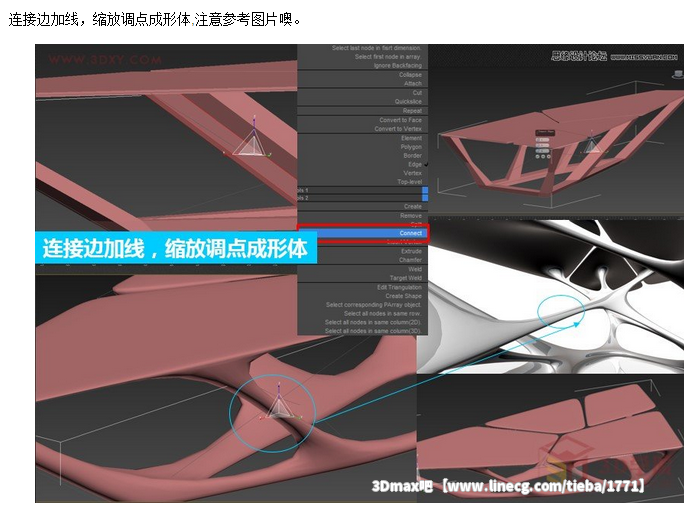
Task: Choose Create Shape entry
Action: click(x=404, y=296)
